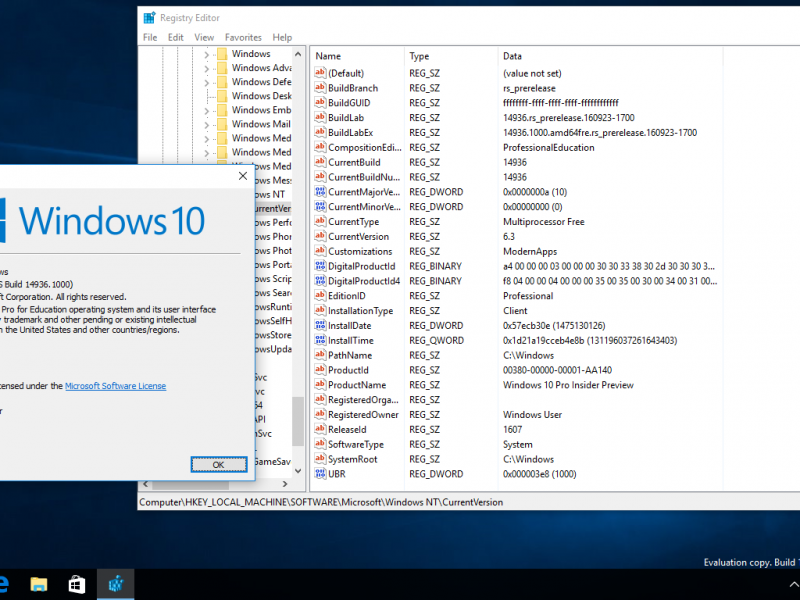This screenshot has height=600, width=800.
Task: Click the tree pane vertical scrollbar thumb
Action: point(298,421)
